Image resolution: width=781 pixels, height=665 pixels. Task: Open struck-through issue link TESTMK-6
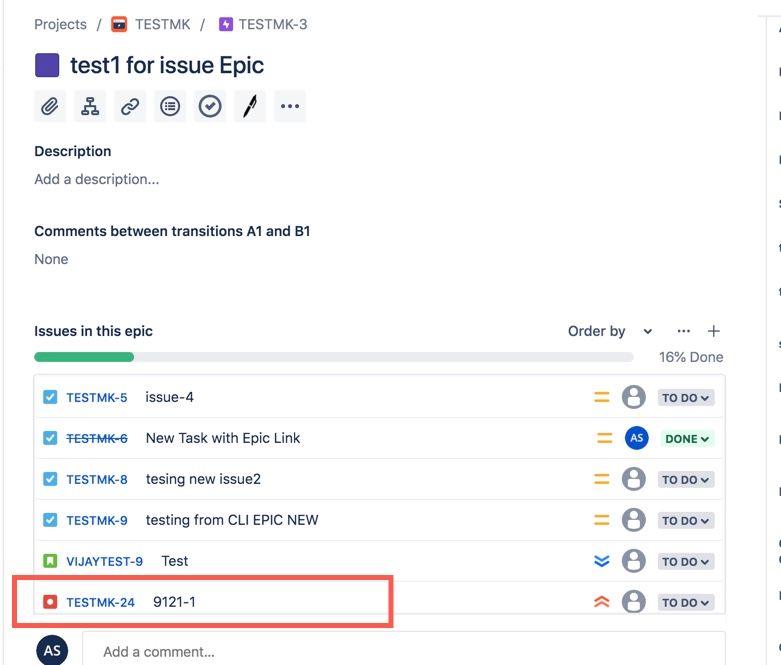[x=97, y=438]
